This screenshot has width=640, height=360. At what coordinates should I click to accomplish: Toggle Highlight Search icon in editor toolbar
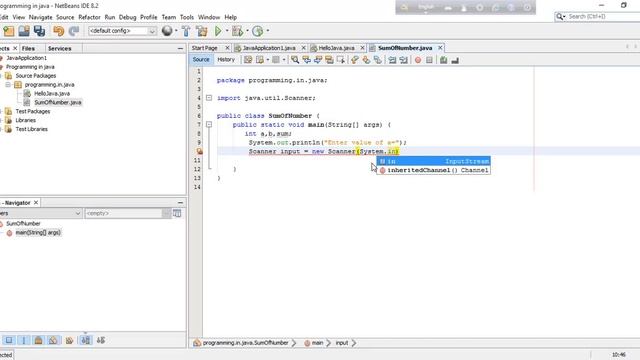coord(329,60)
